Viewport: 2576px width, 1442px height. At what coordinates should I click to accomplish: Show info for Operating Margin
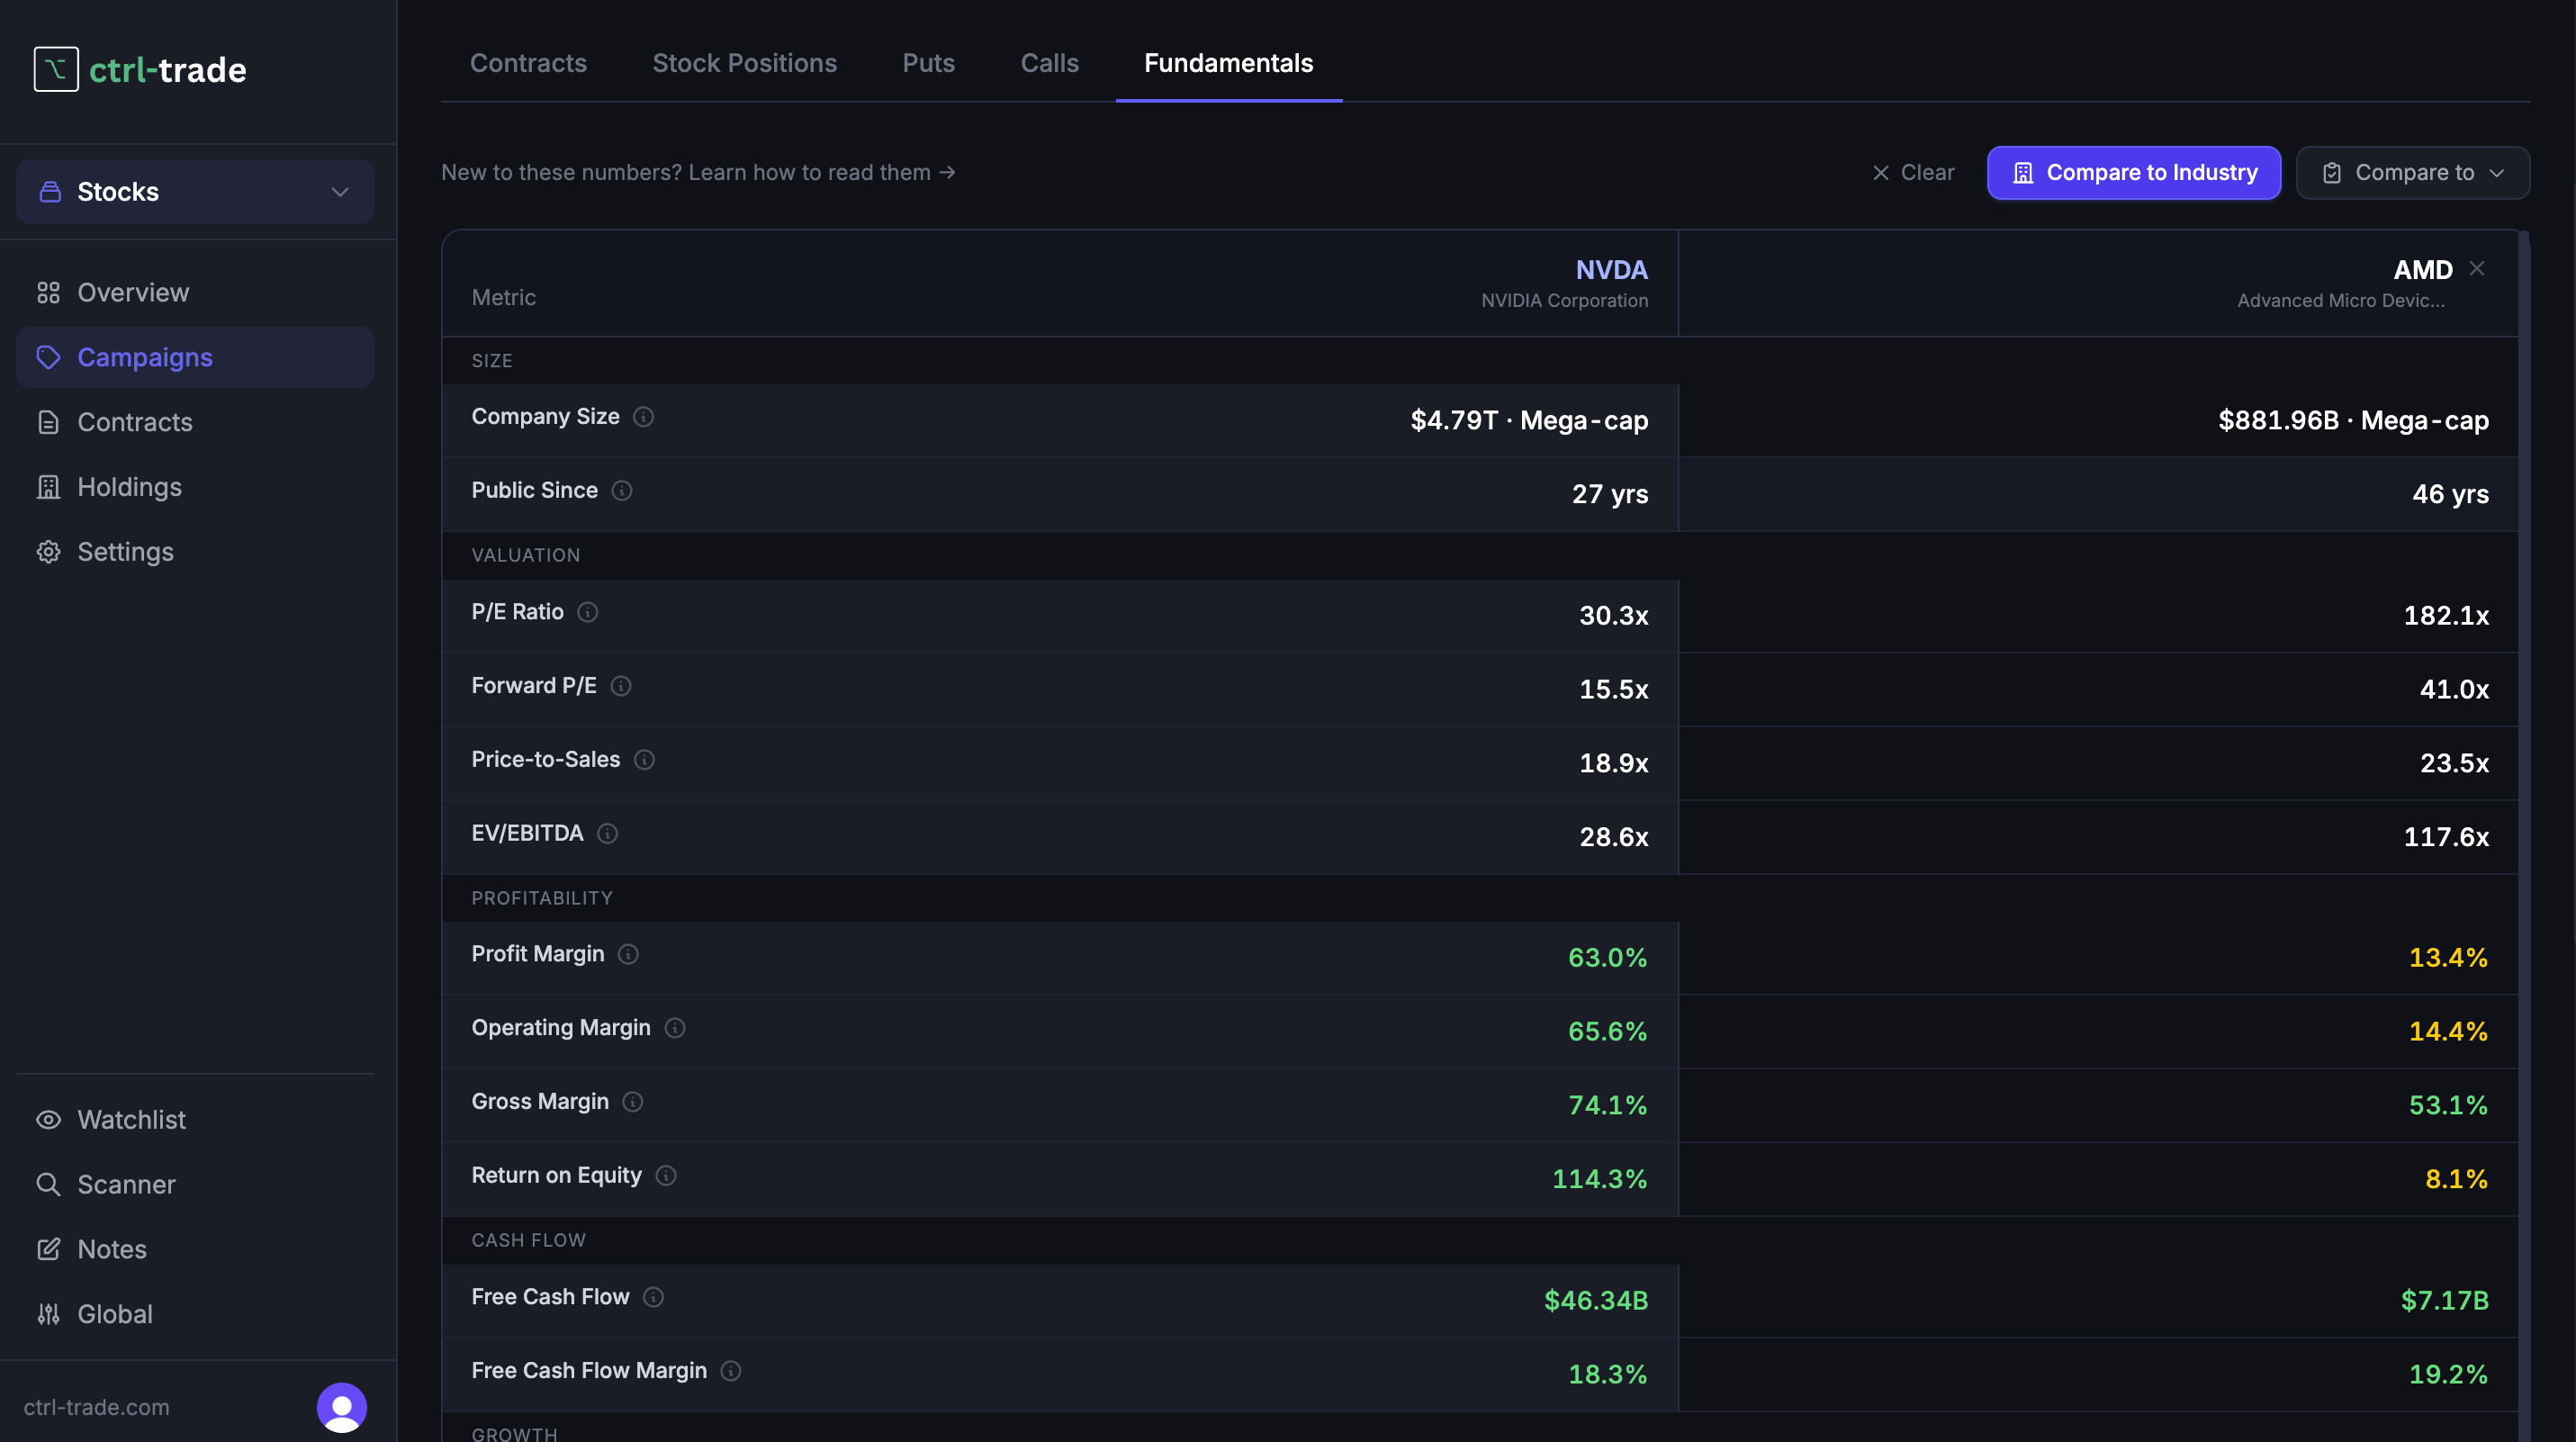click(x=675, y=1028)
